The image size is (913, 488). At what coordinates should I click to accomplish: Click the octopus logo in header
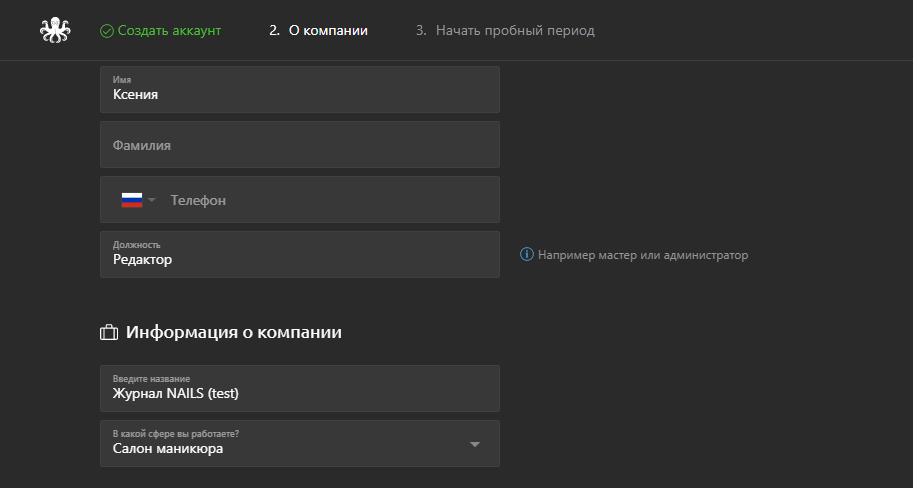click(55, 30)
